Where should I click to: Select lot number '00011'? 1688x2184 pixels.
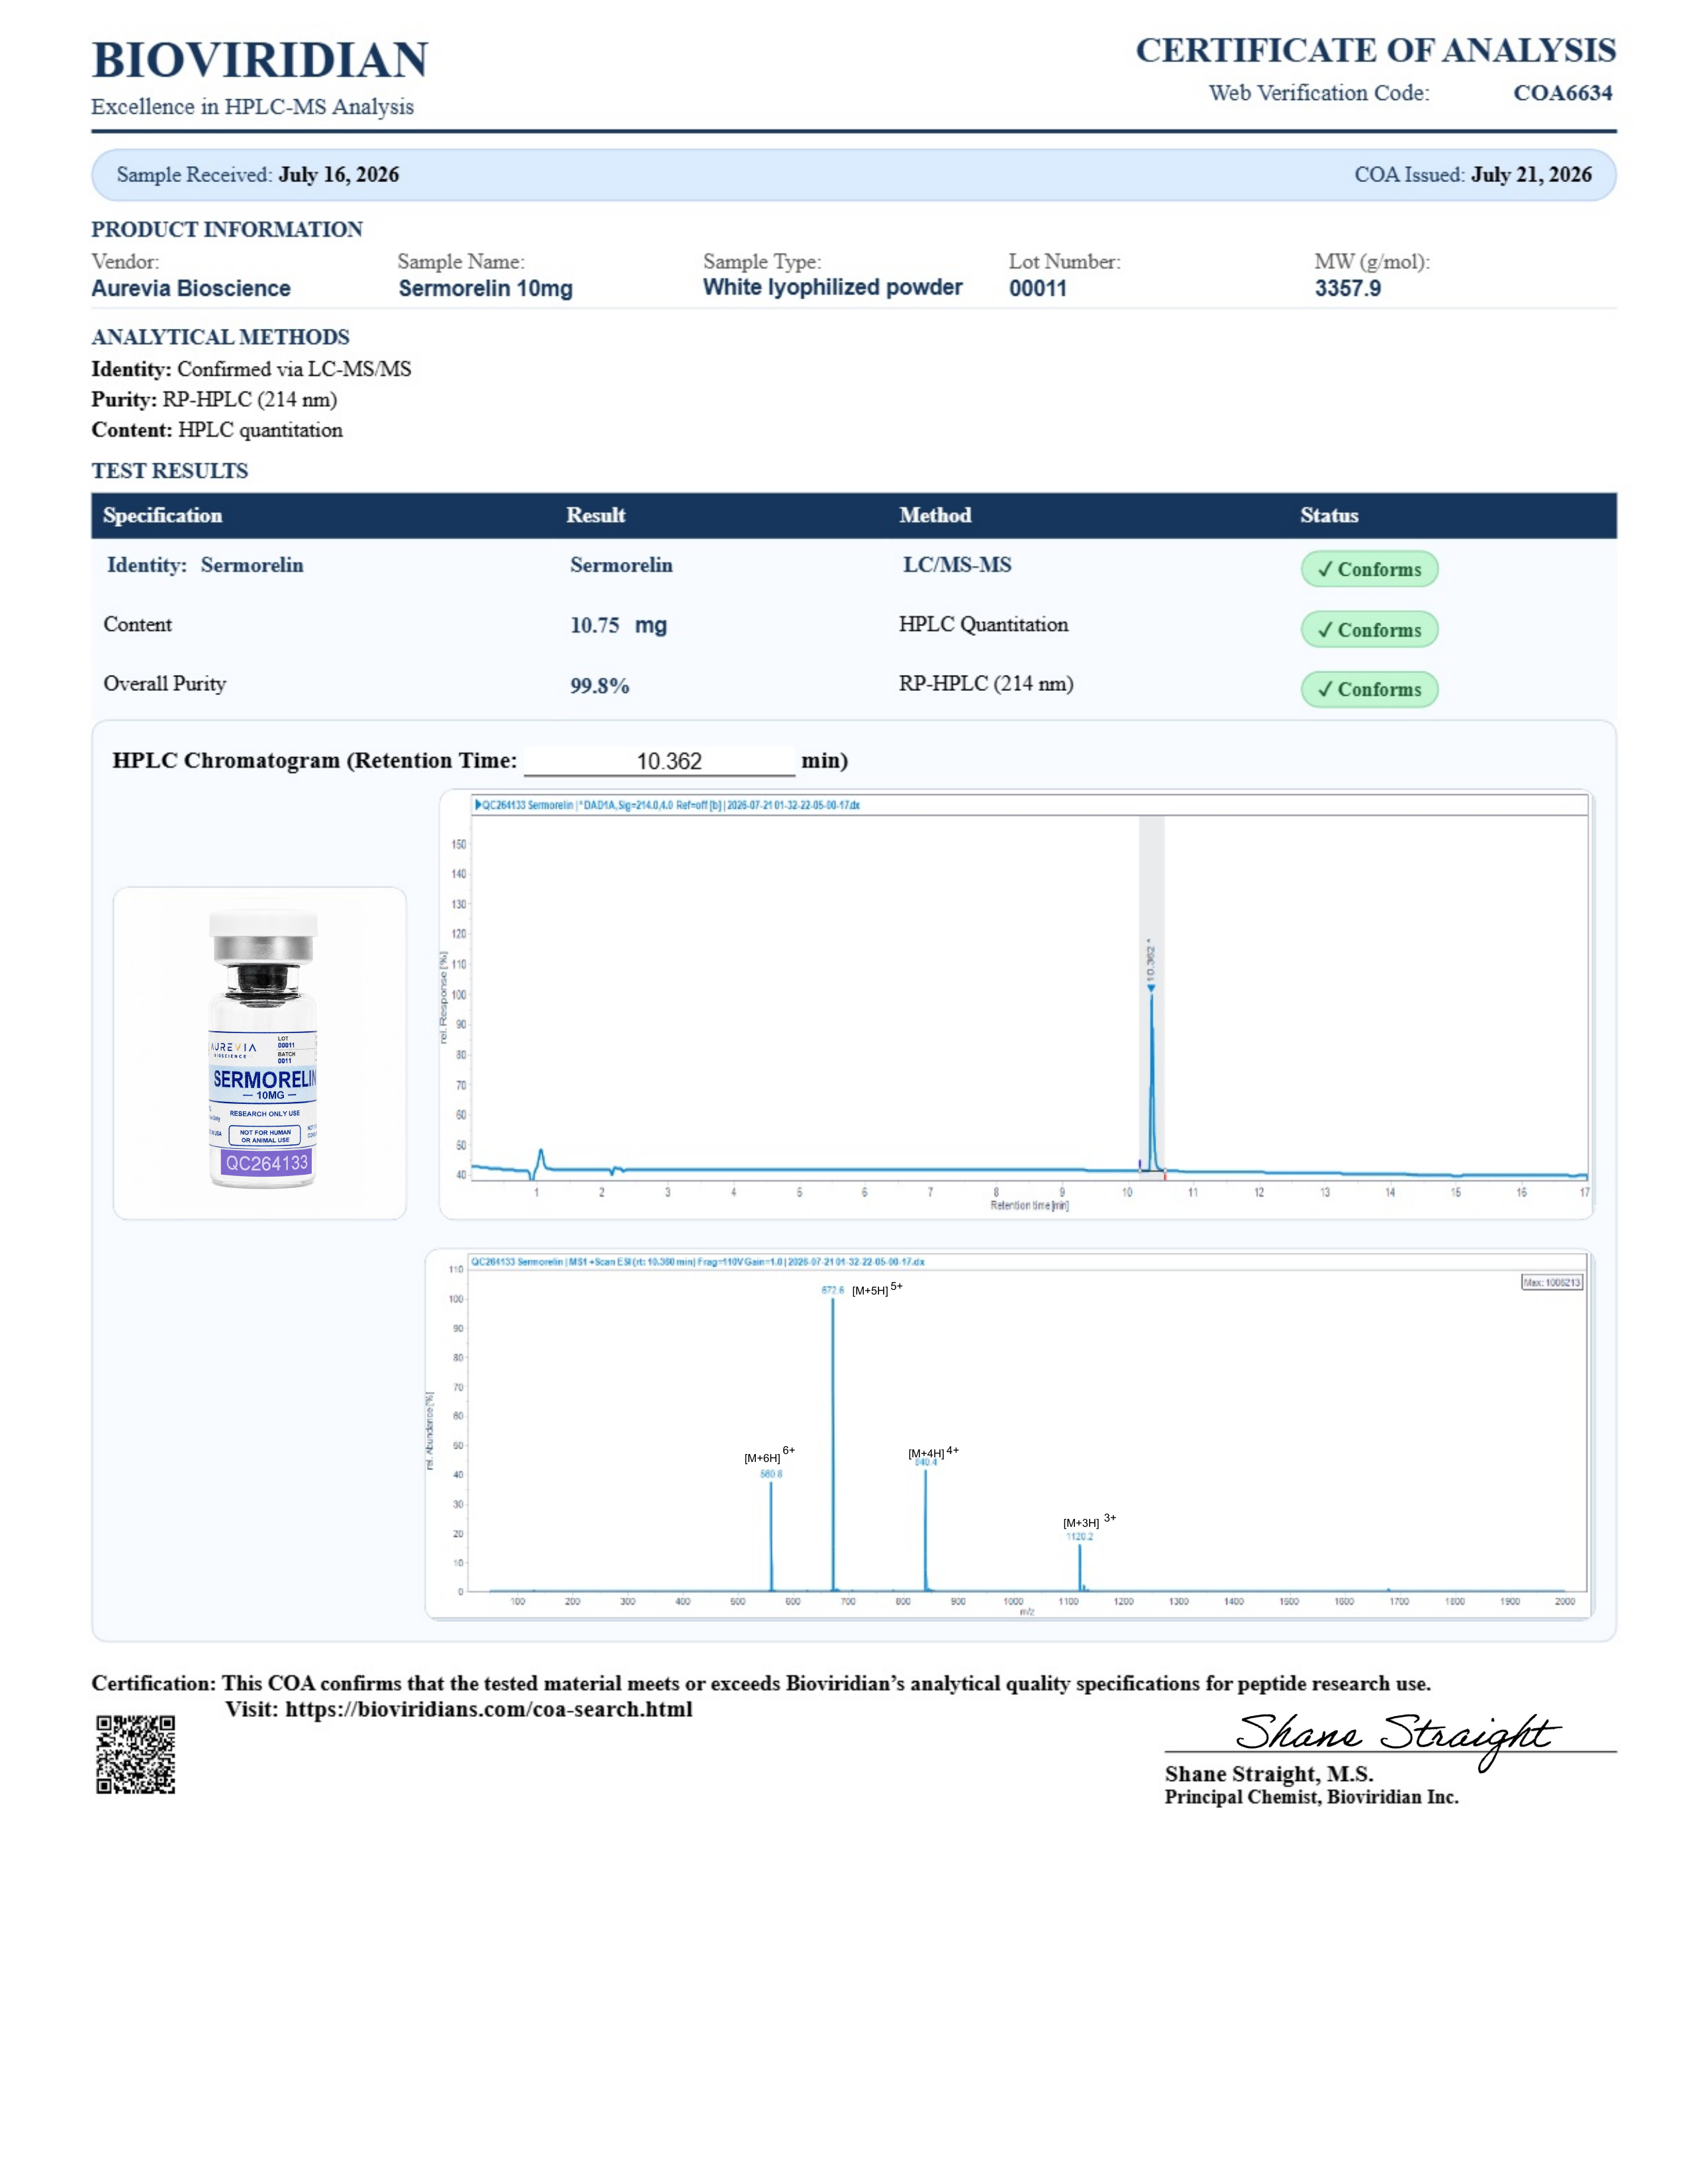[1038, 289]
